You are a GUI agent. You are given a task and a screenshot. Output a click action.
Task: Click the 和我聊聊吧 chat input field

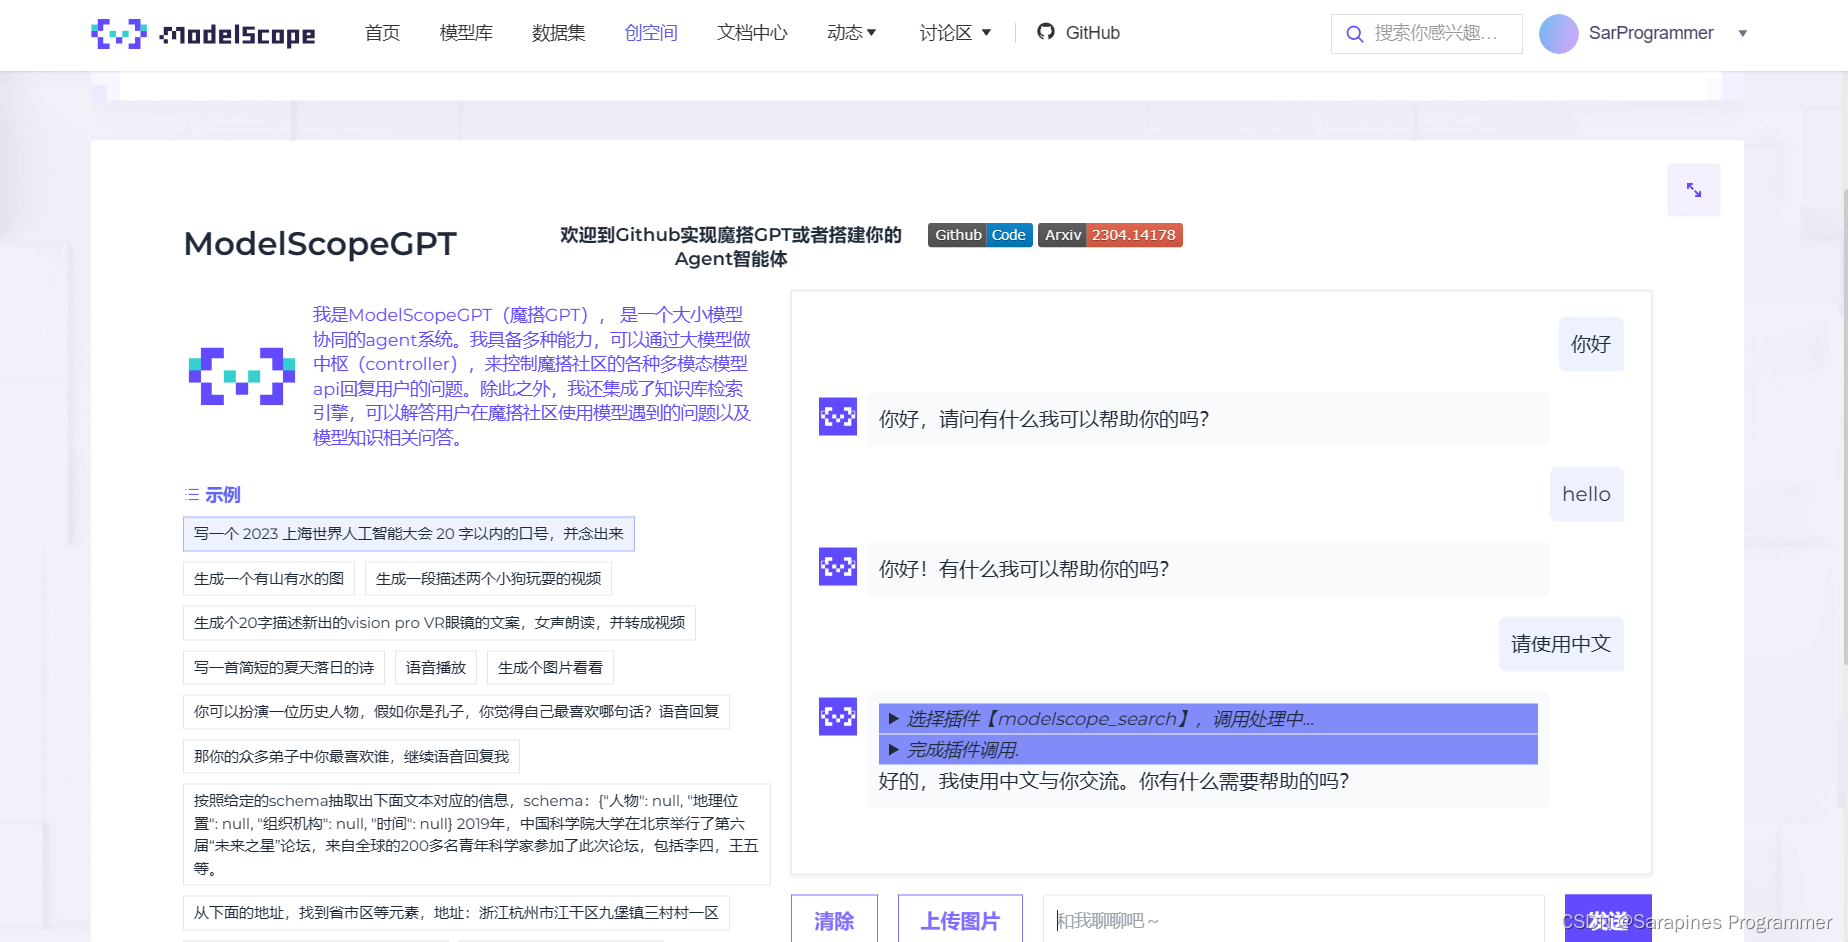[1292, 920]
